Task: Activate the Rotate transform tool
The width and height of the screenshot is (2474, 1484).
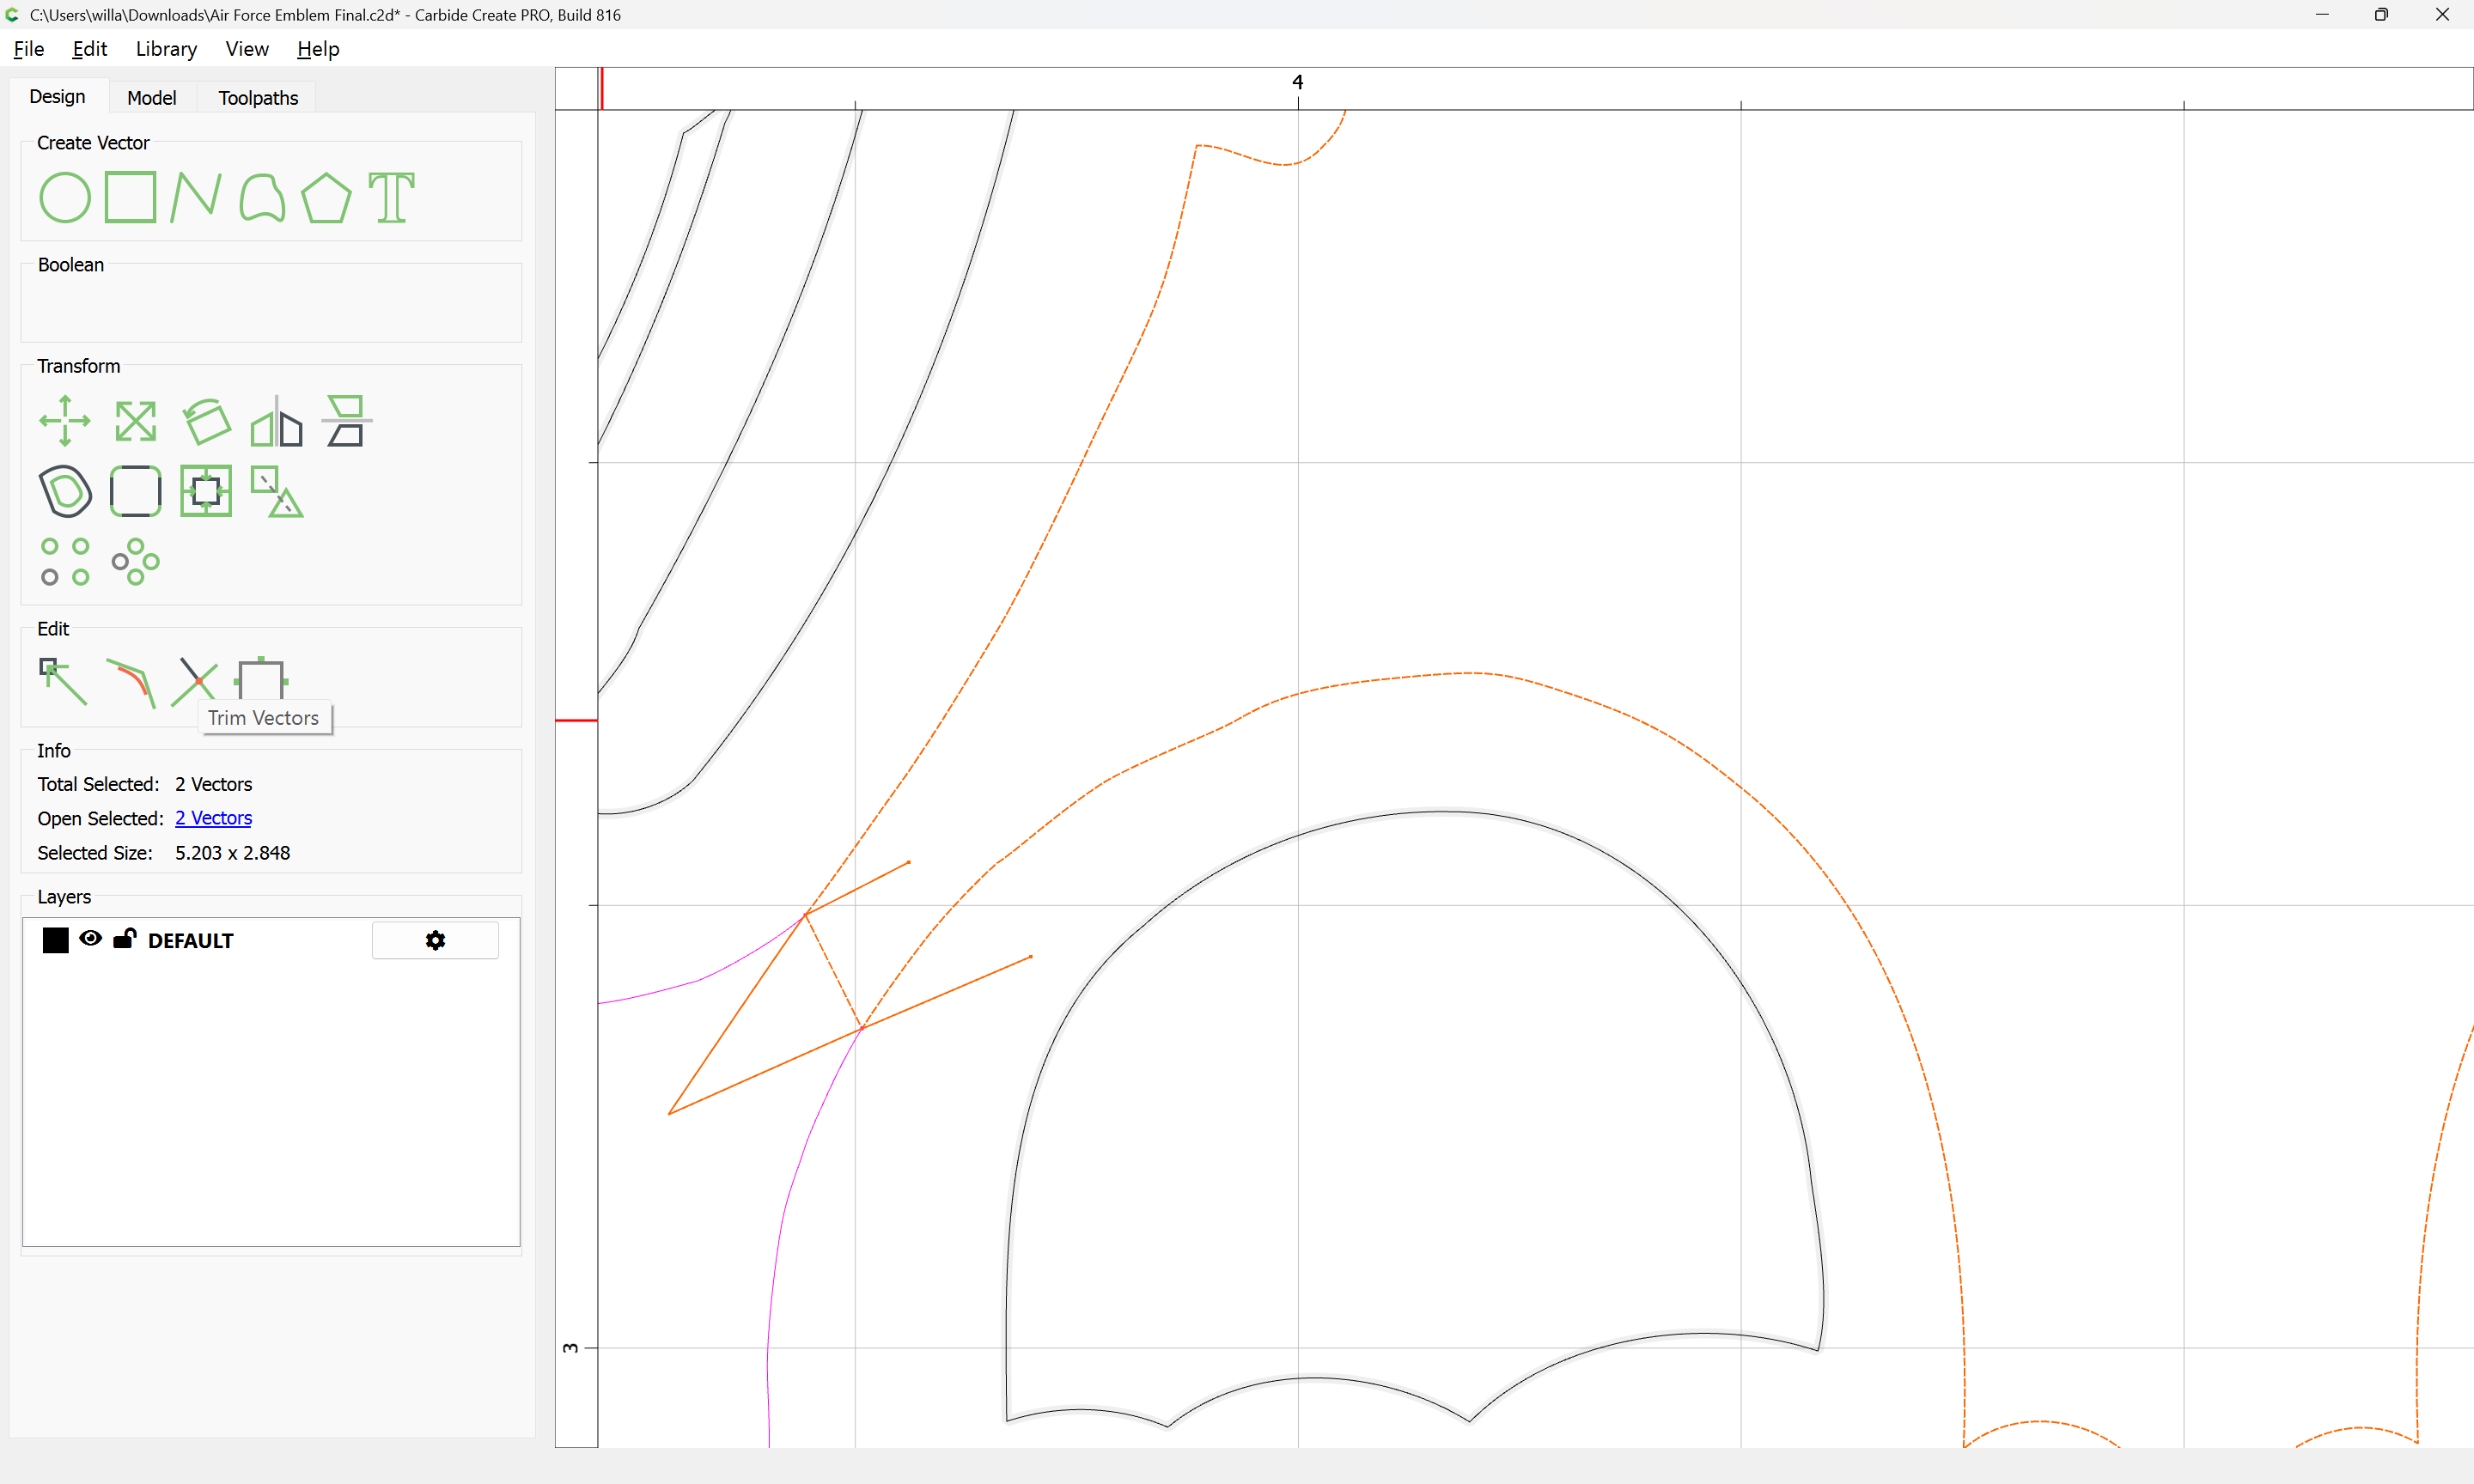Action: click(207, 421)
